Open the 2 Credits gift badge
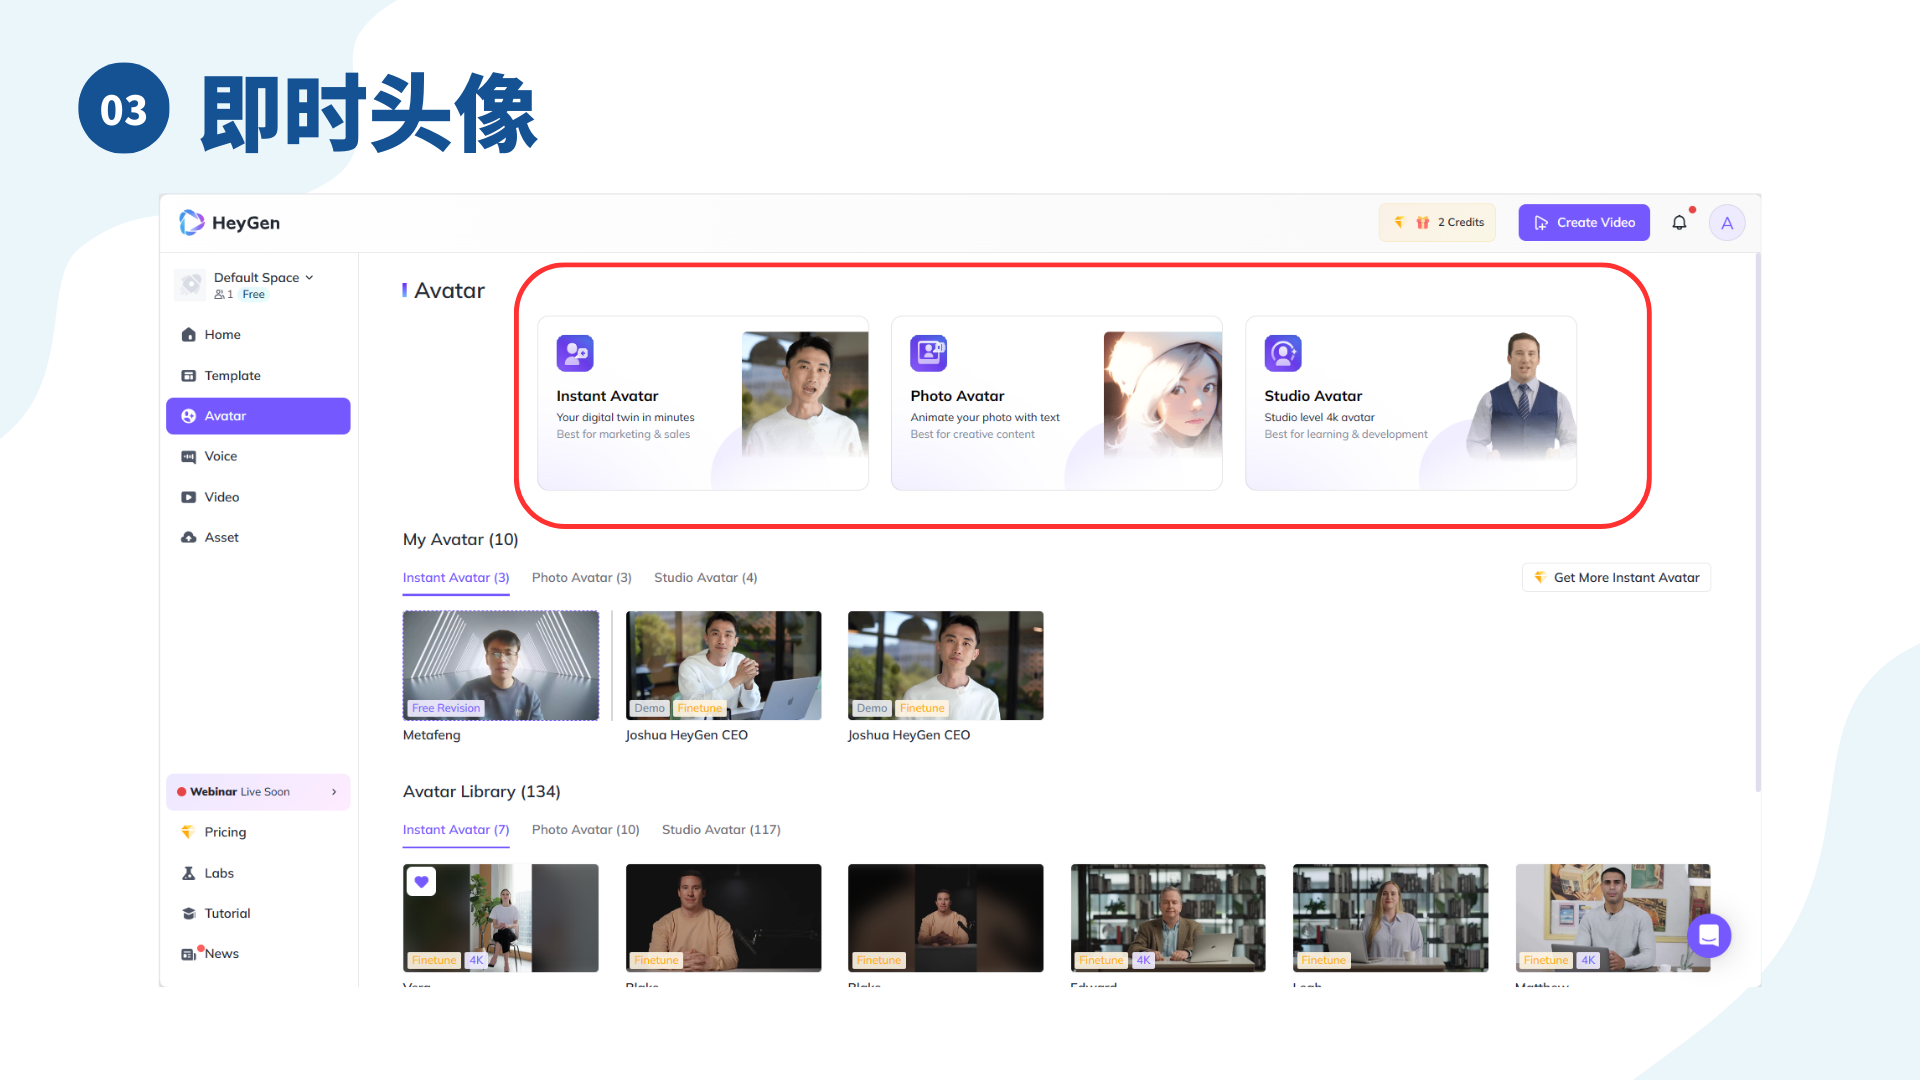 1437,223
